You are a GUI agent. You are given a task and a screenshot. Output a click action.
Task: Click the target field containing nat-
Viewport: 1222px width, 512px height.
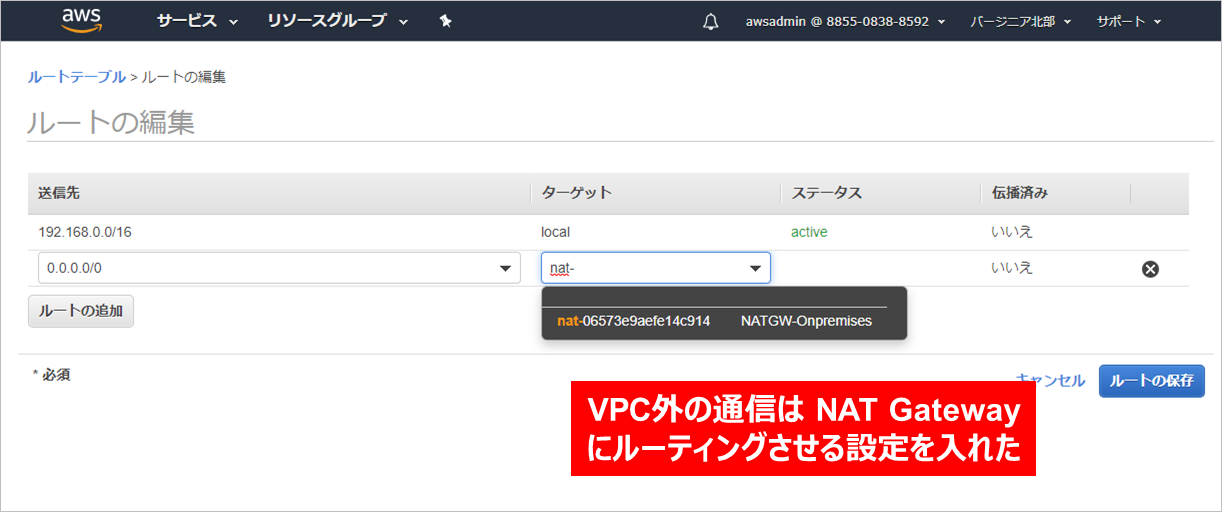coord(640,268)
